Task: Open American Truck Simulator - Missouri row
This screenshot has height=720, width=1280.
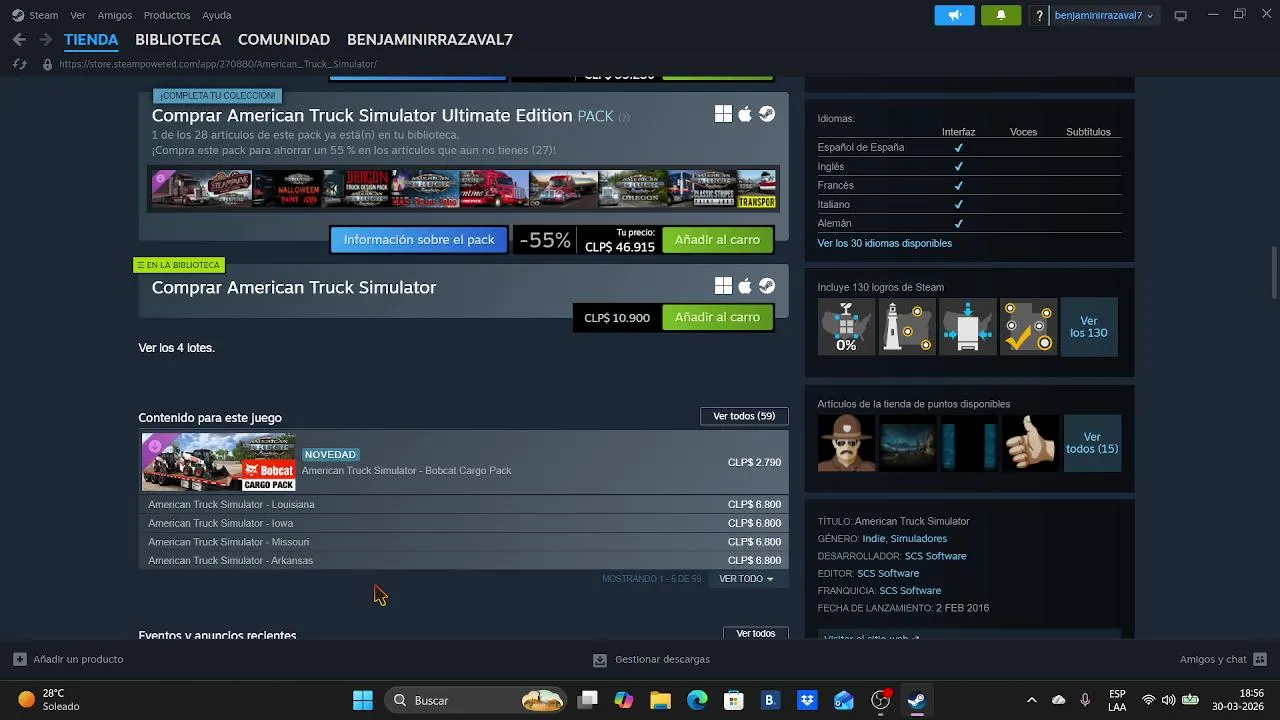Action: pyautogui.click(x=464, y=542)
